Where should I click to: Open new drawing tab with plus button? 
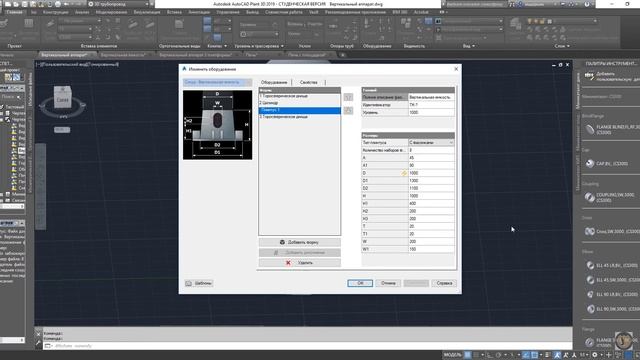(x=343, y=55)
